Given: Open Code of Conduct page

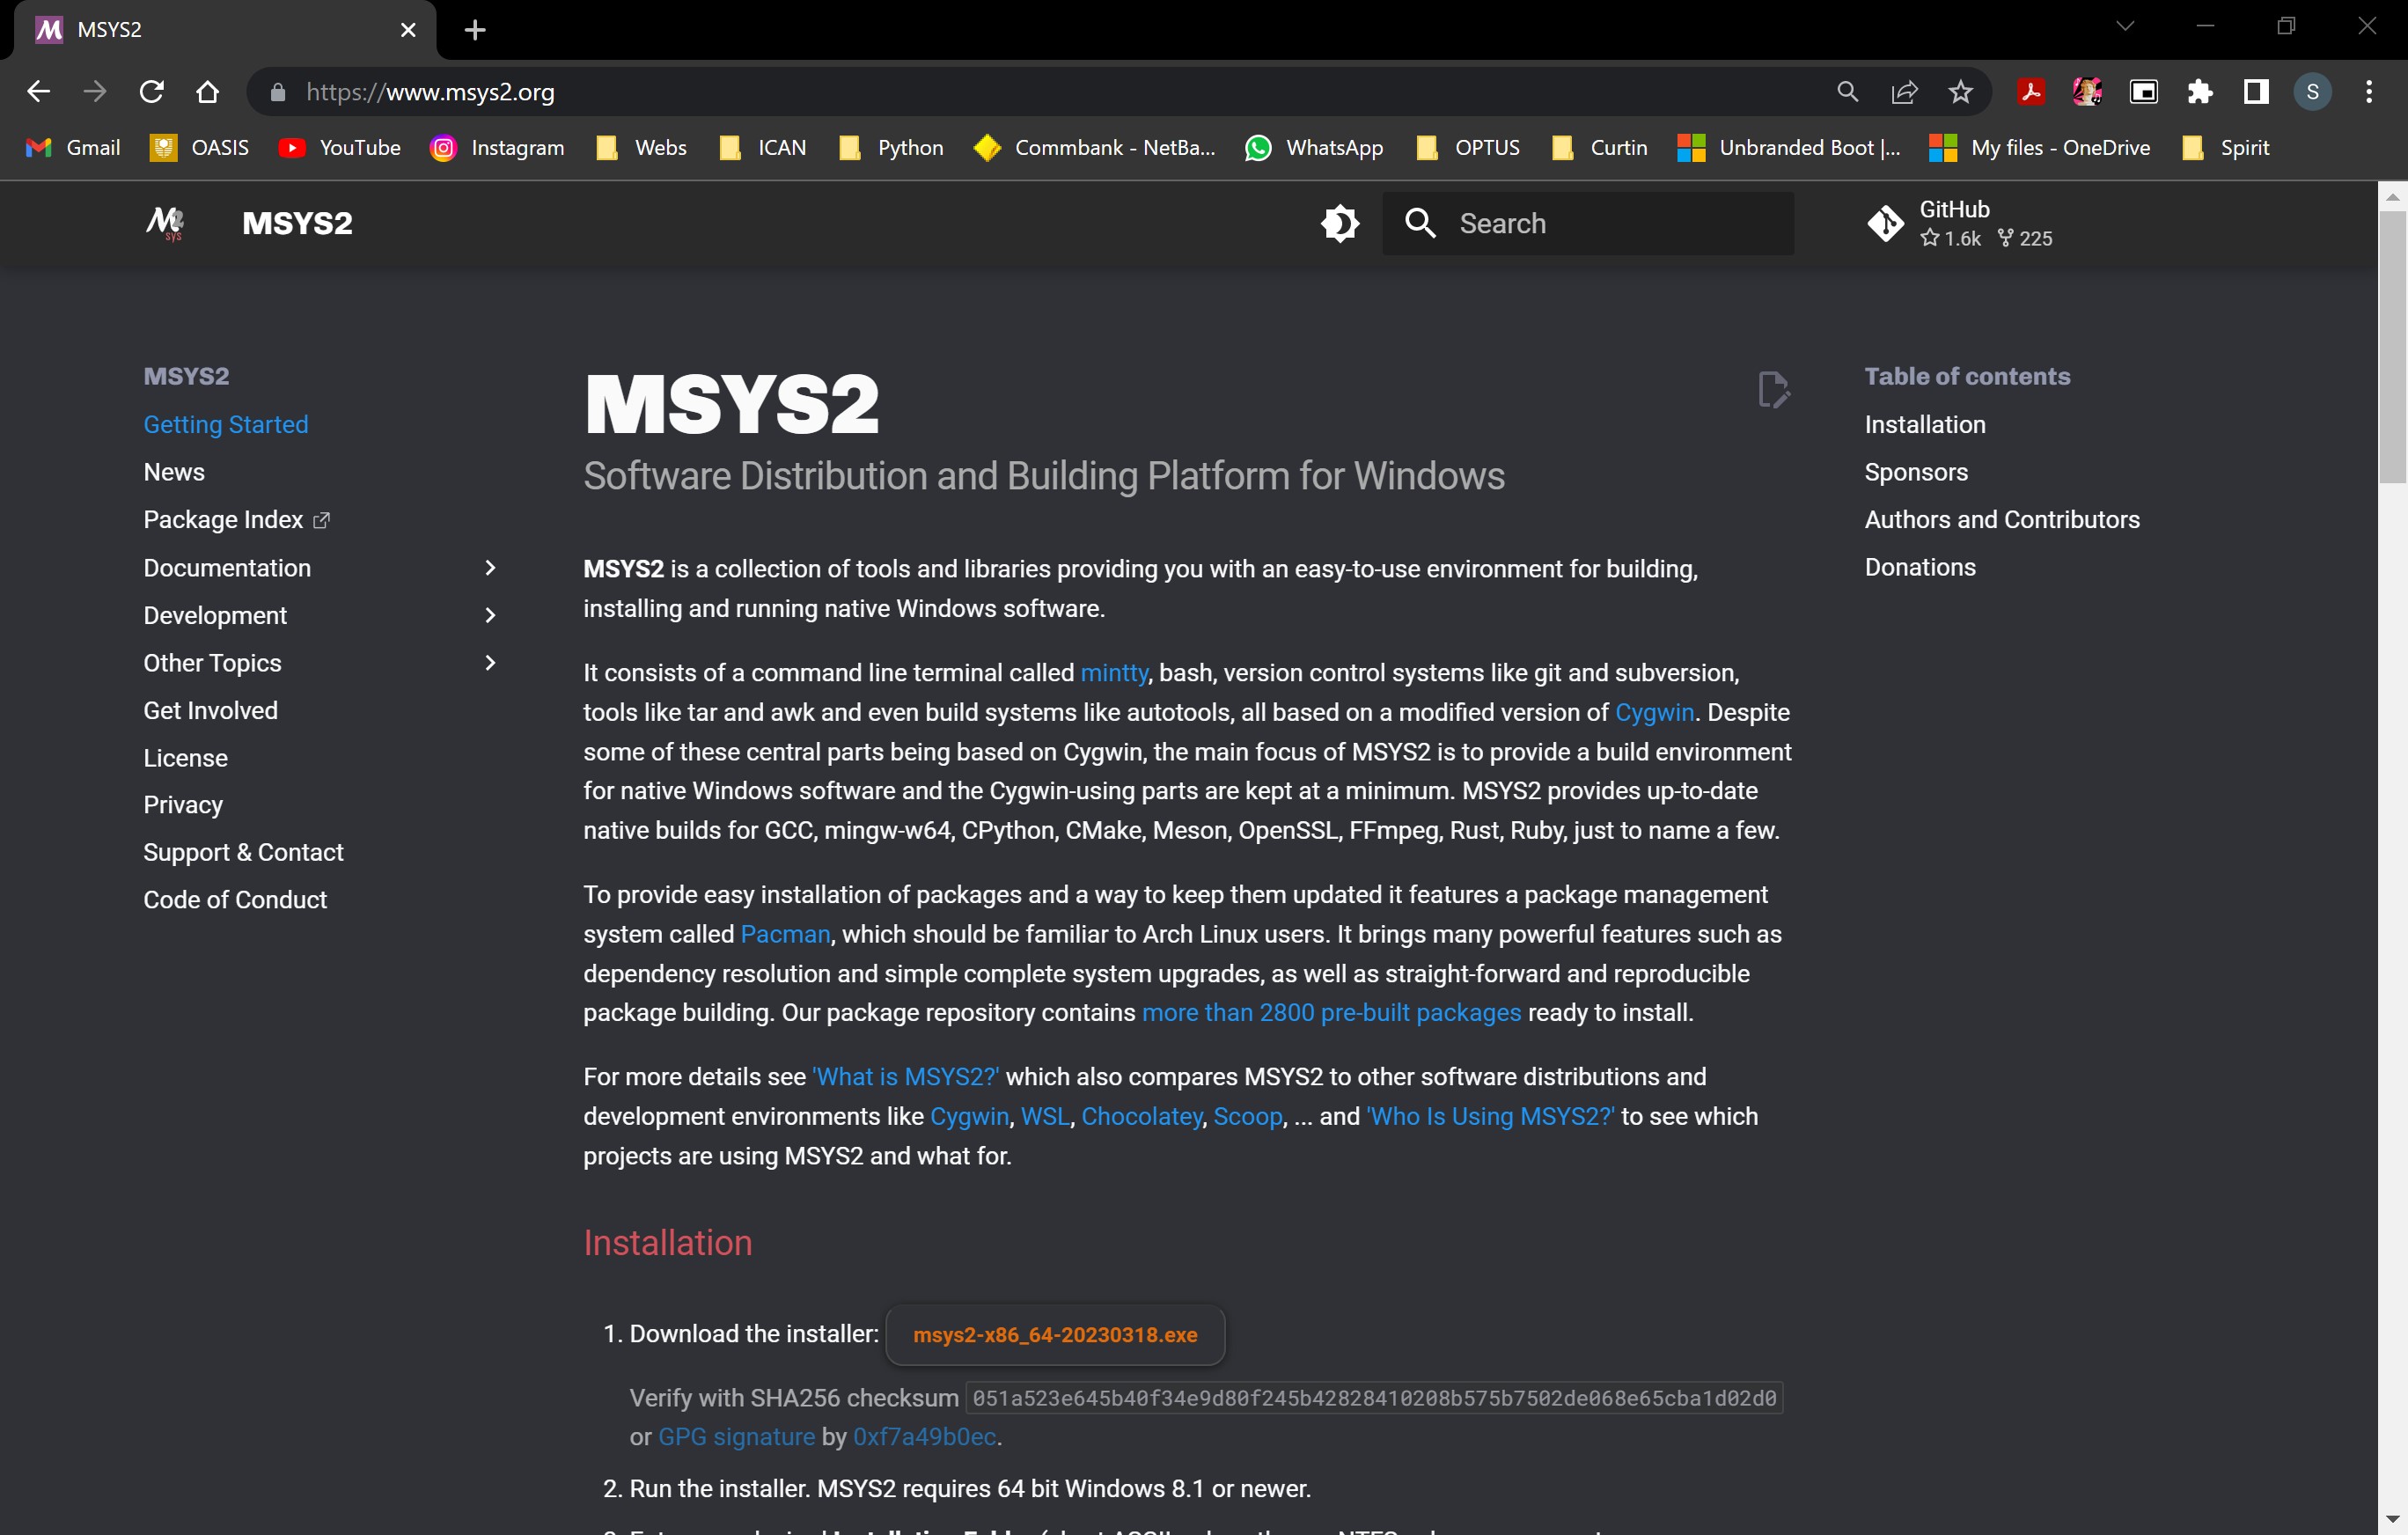Looking at the screenshot, I should pos(235,900).
